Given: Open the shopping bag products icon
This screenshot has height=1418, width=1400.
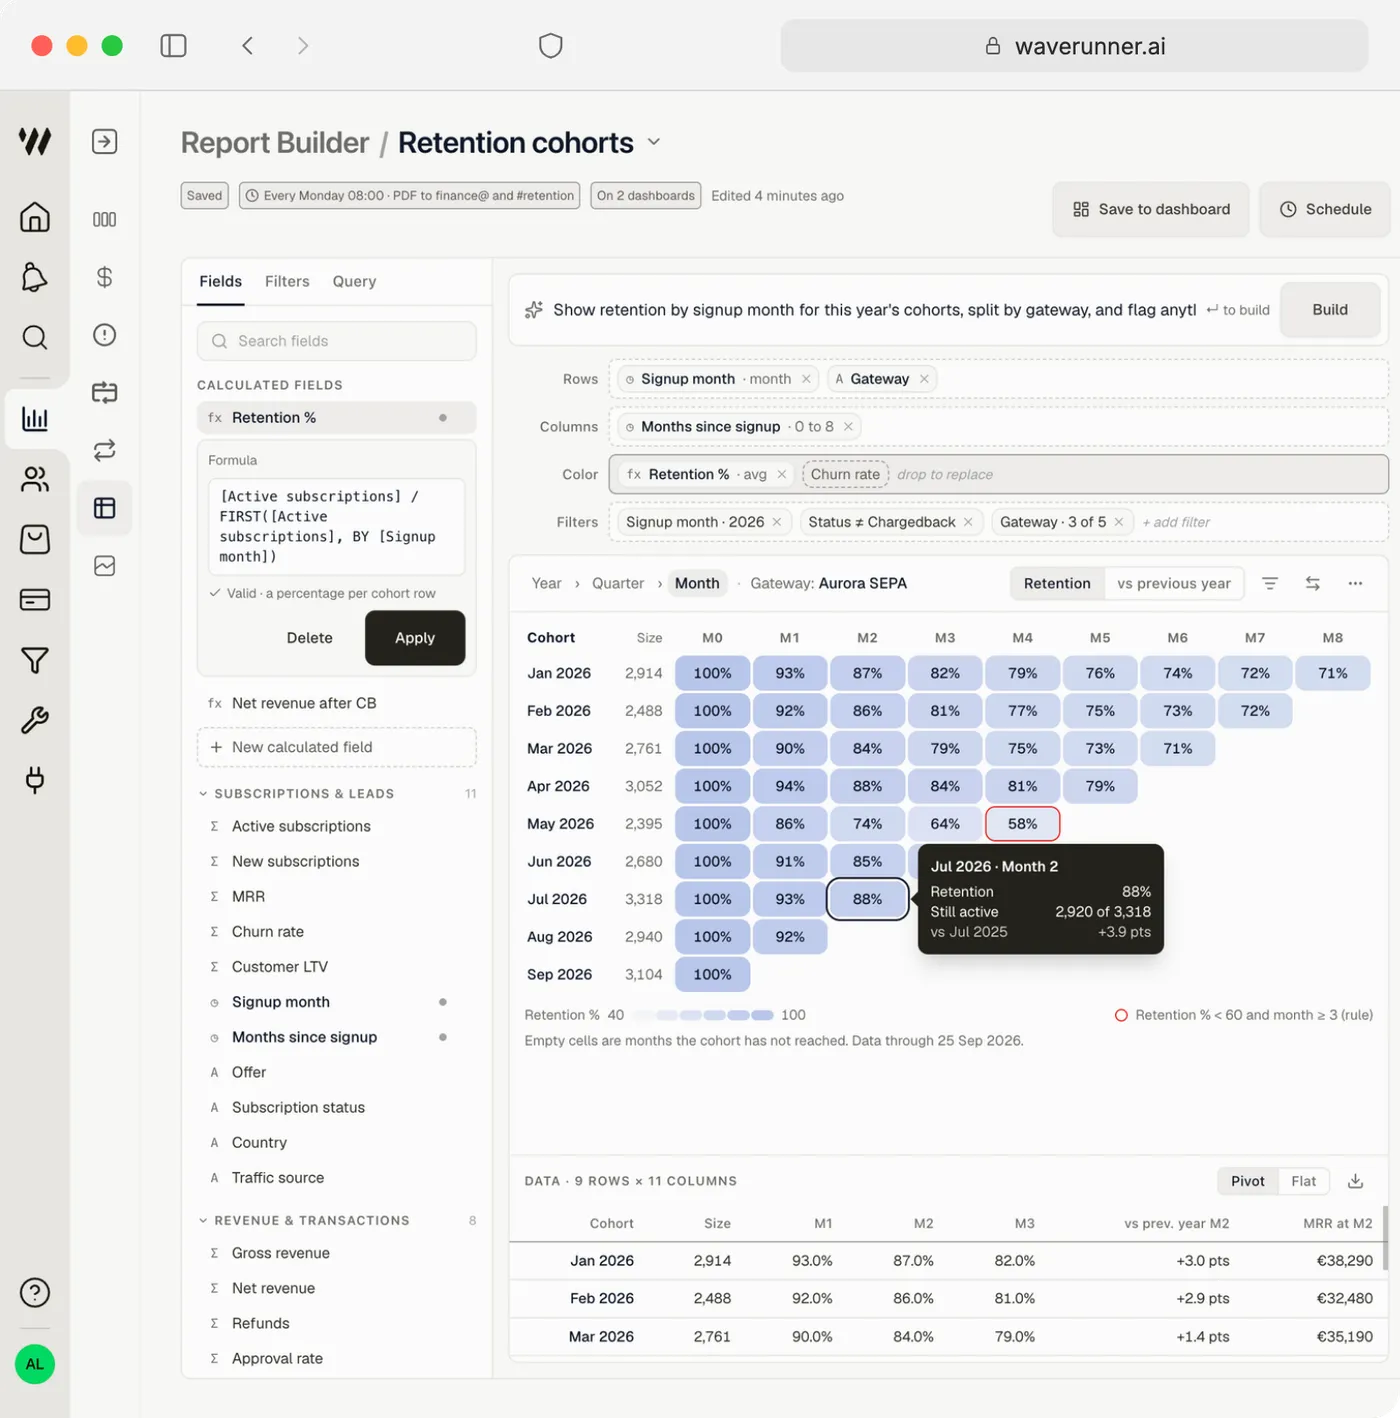Looking at the screenshot, I should (35, 540).
